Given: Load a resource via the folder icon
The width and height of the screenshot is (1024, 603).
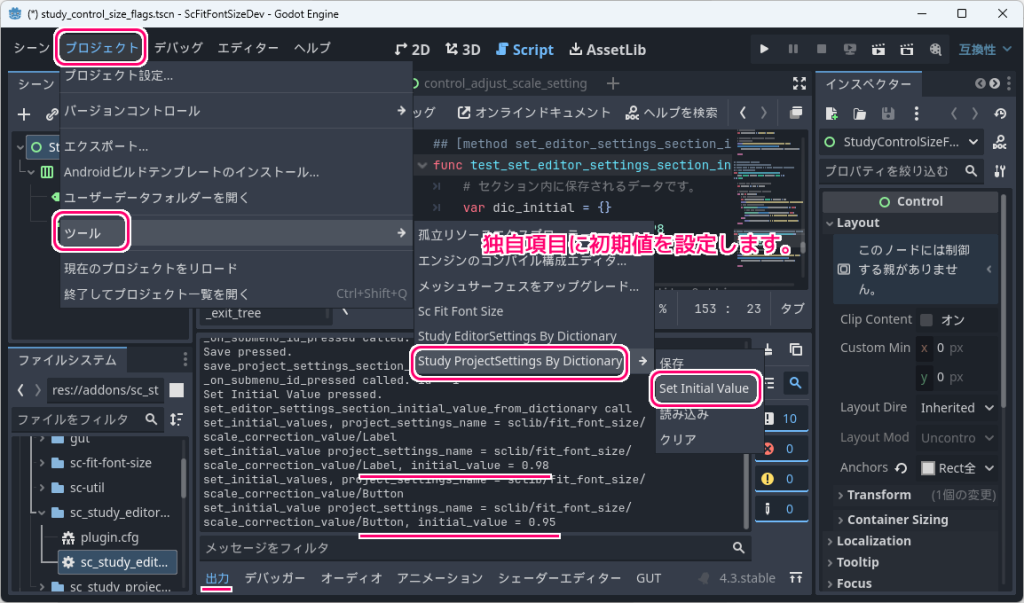Looking at the screenshot, I should pos(859,113).
